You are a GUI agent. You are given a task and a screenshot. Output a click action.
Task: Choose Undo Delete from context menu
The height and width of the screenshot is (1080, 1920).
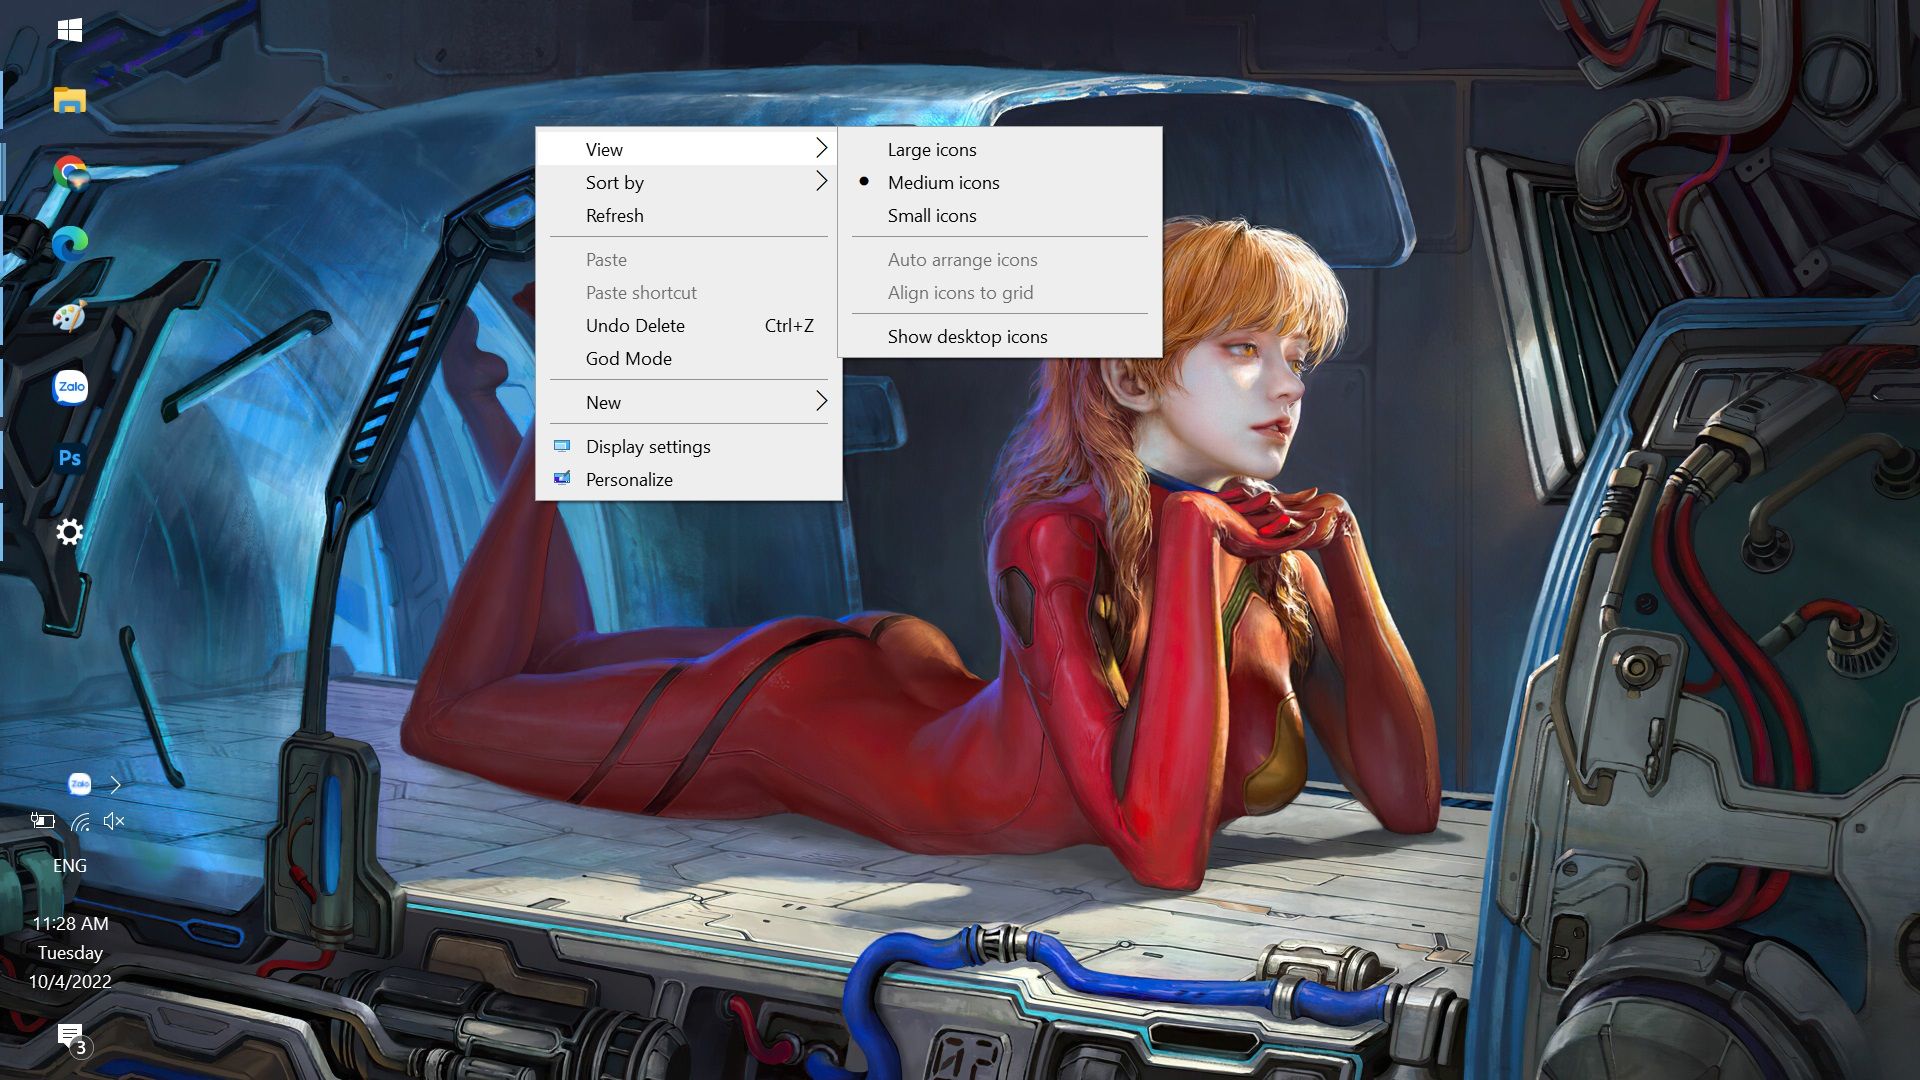click(689, 325)
